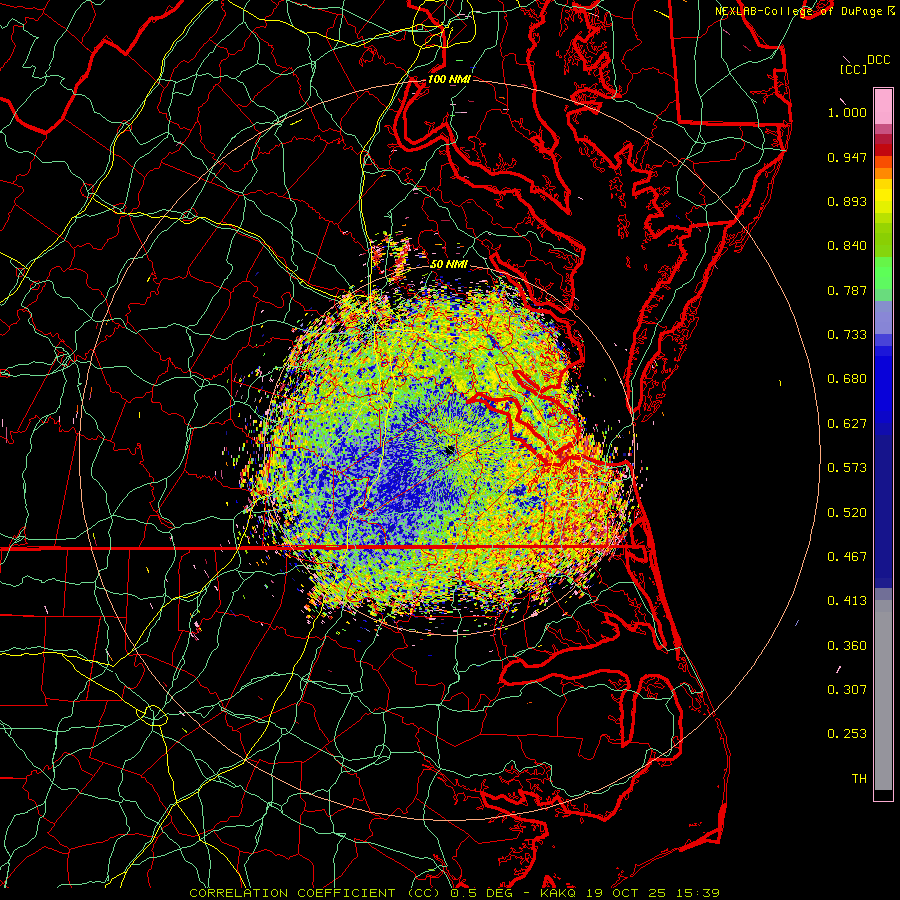Pick the lavender band beside 0.733

[x=883, y=318]
